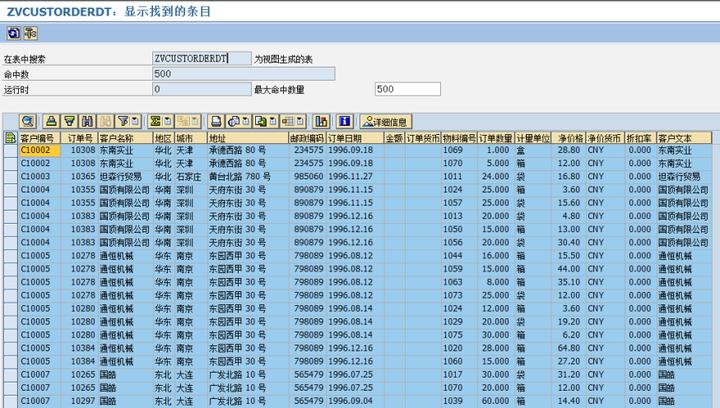The image size is (720, 408).
Task: Click the order number 10365 cell
Action: pos(79,177)
